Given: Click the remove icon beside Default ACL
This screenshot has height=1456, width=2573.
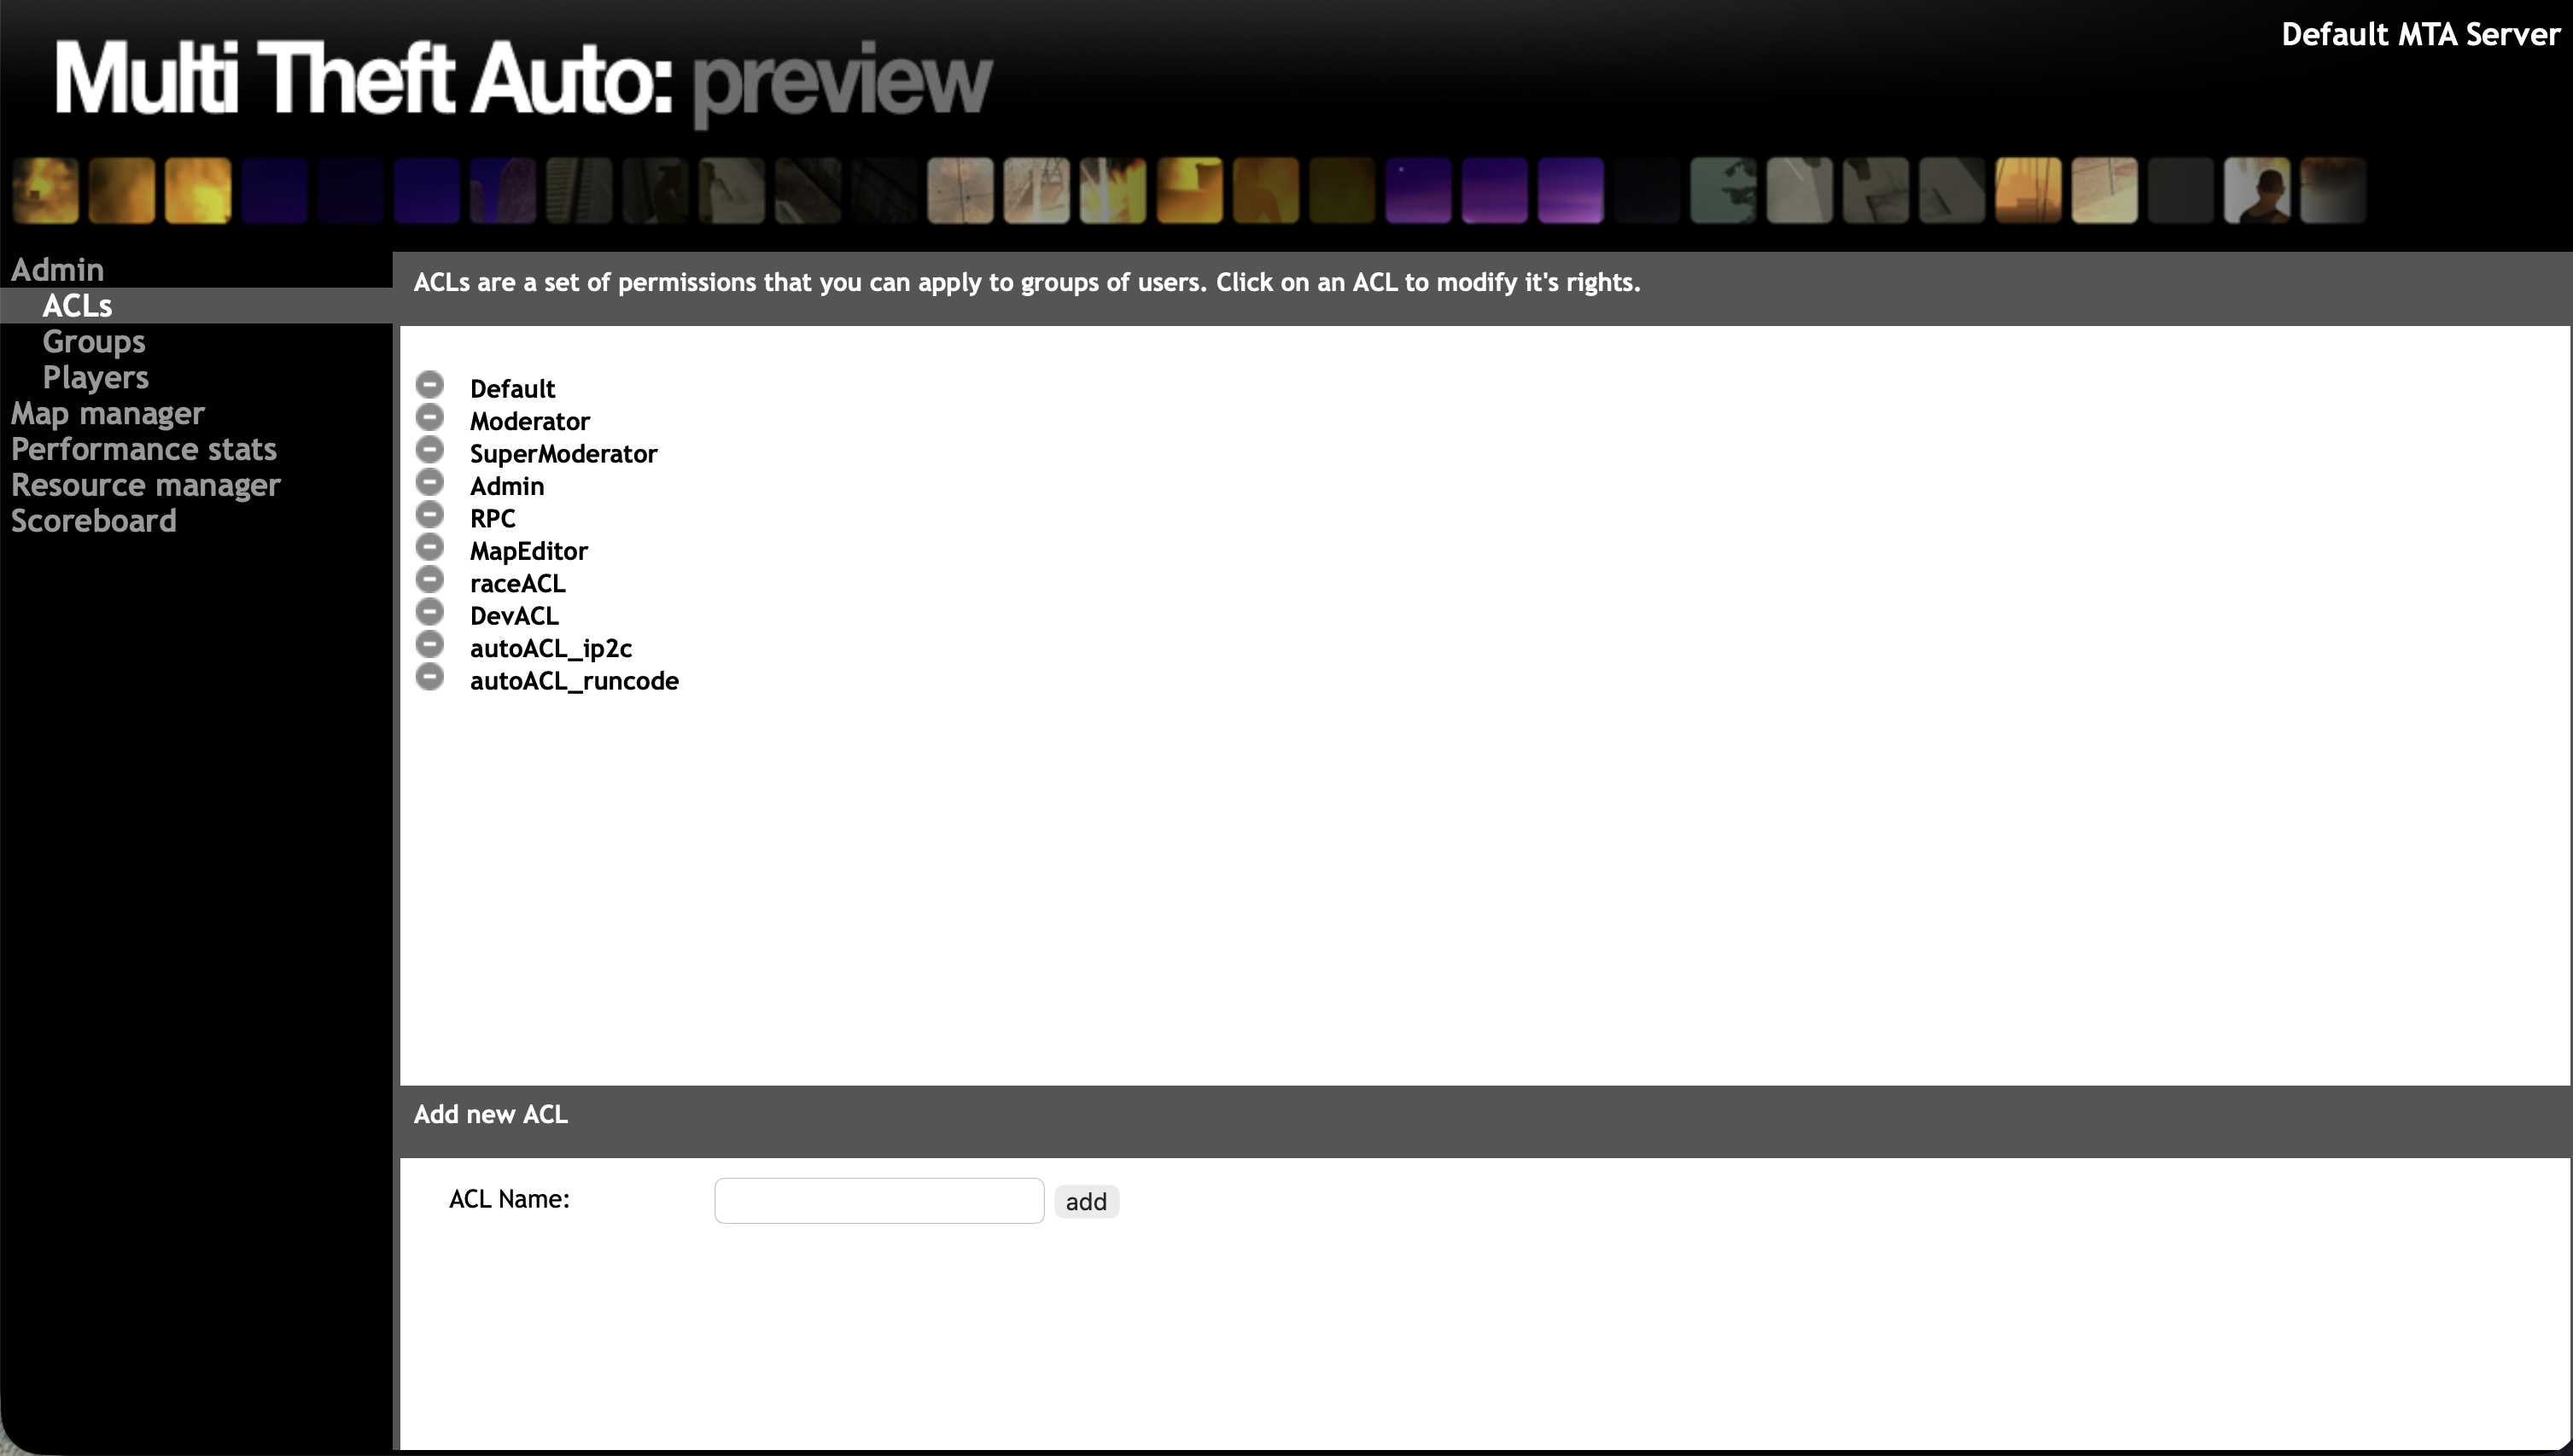Looking at the screenshot, I should (x=429, y=385).
